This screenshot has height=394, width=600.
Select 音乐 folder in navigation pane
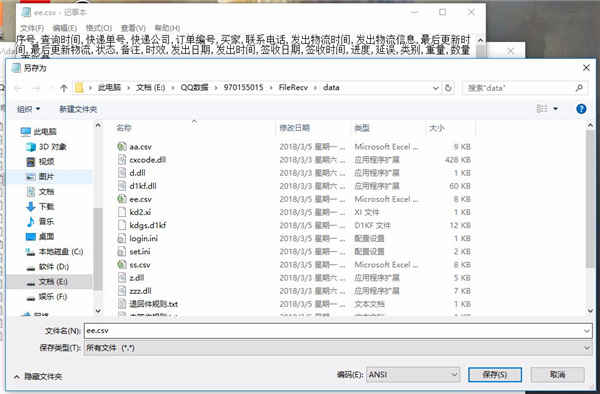pyautogui.click(x=40, y=221)
